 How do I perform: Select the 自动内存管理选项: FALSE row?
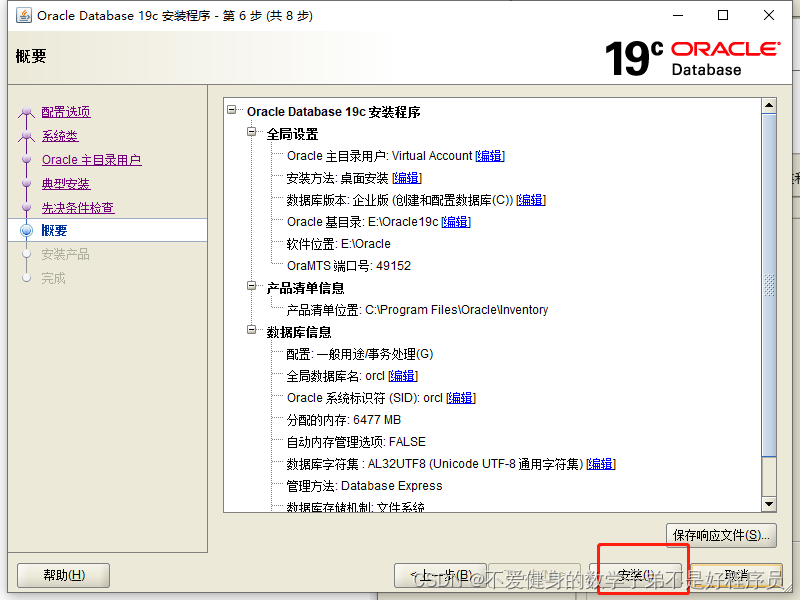tap(356, 442)
